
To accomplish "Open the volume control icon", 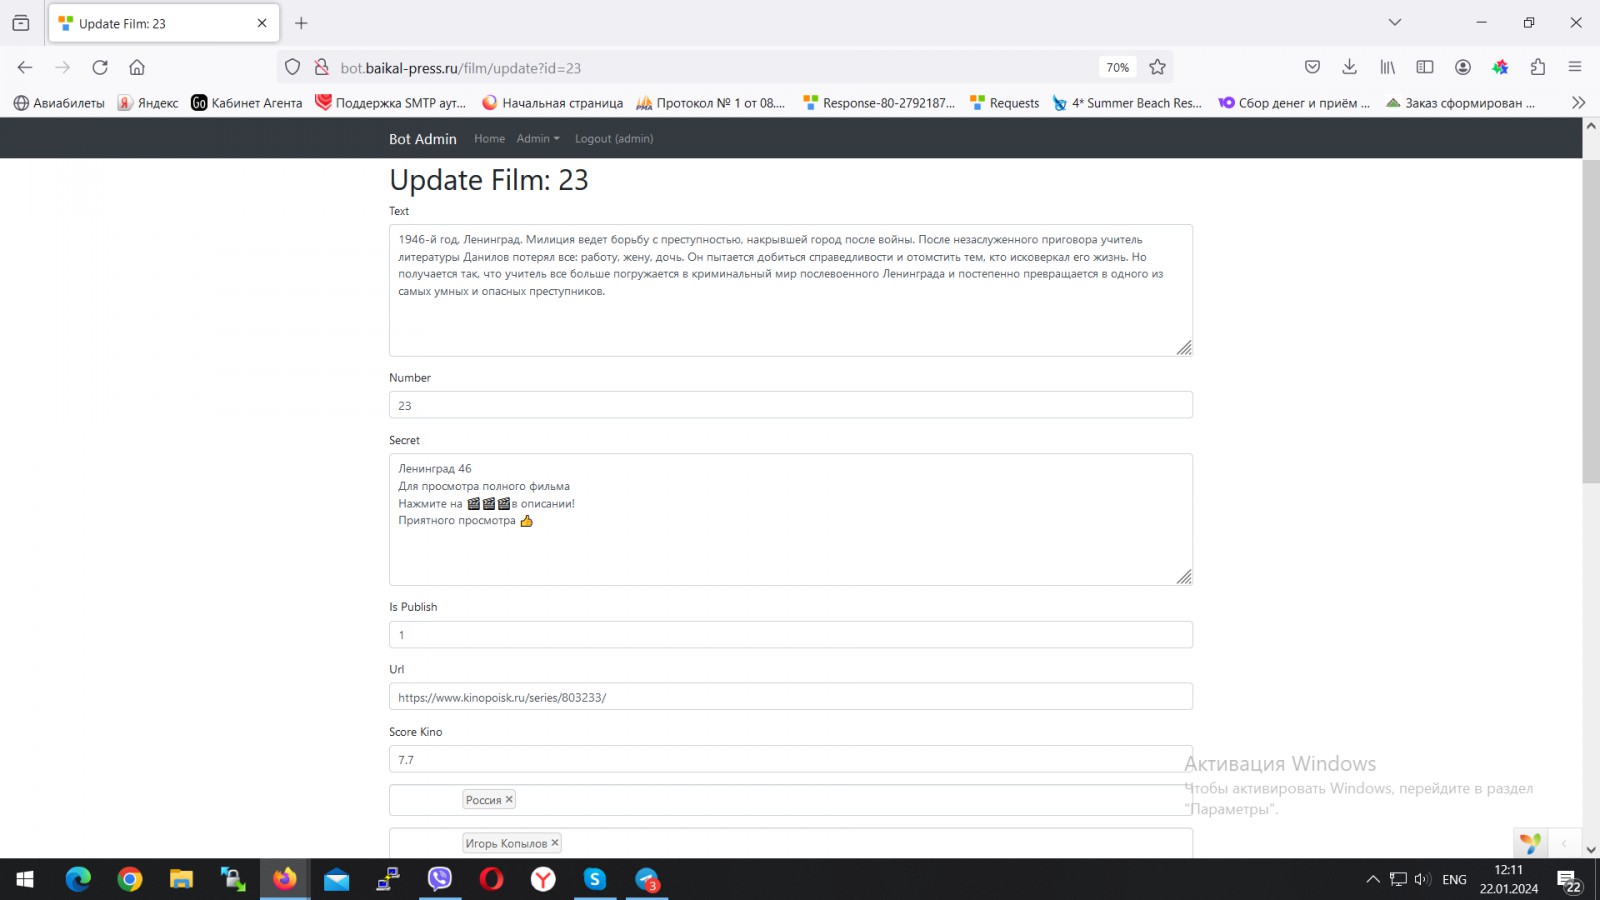I will point(1423,879).
